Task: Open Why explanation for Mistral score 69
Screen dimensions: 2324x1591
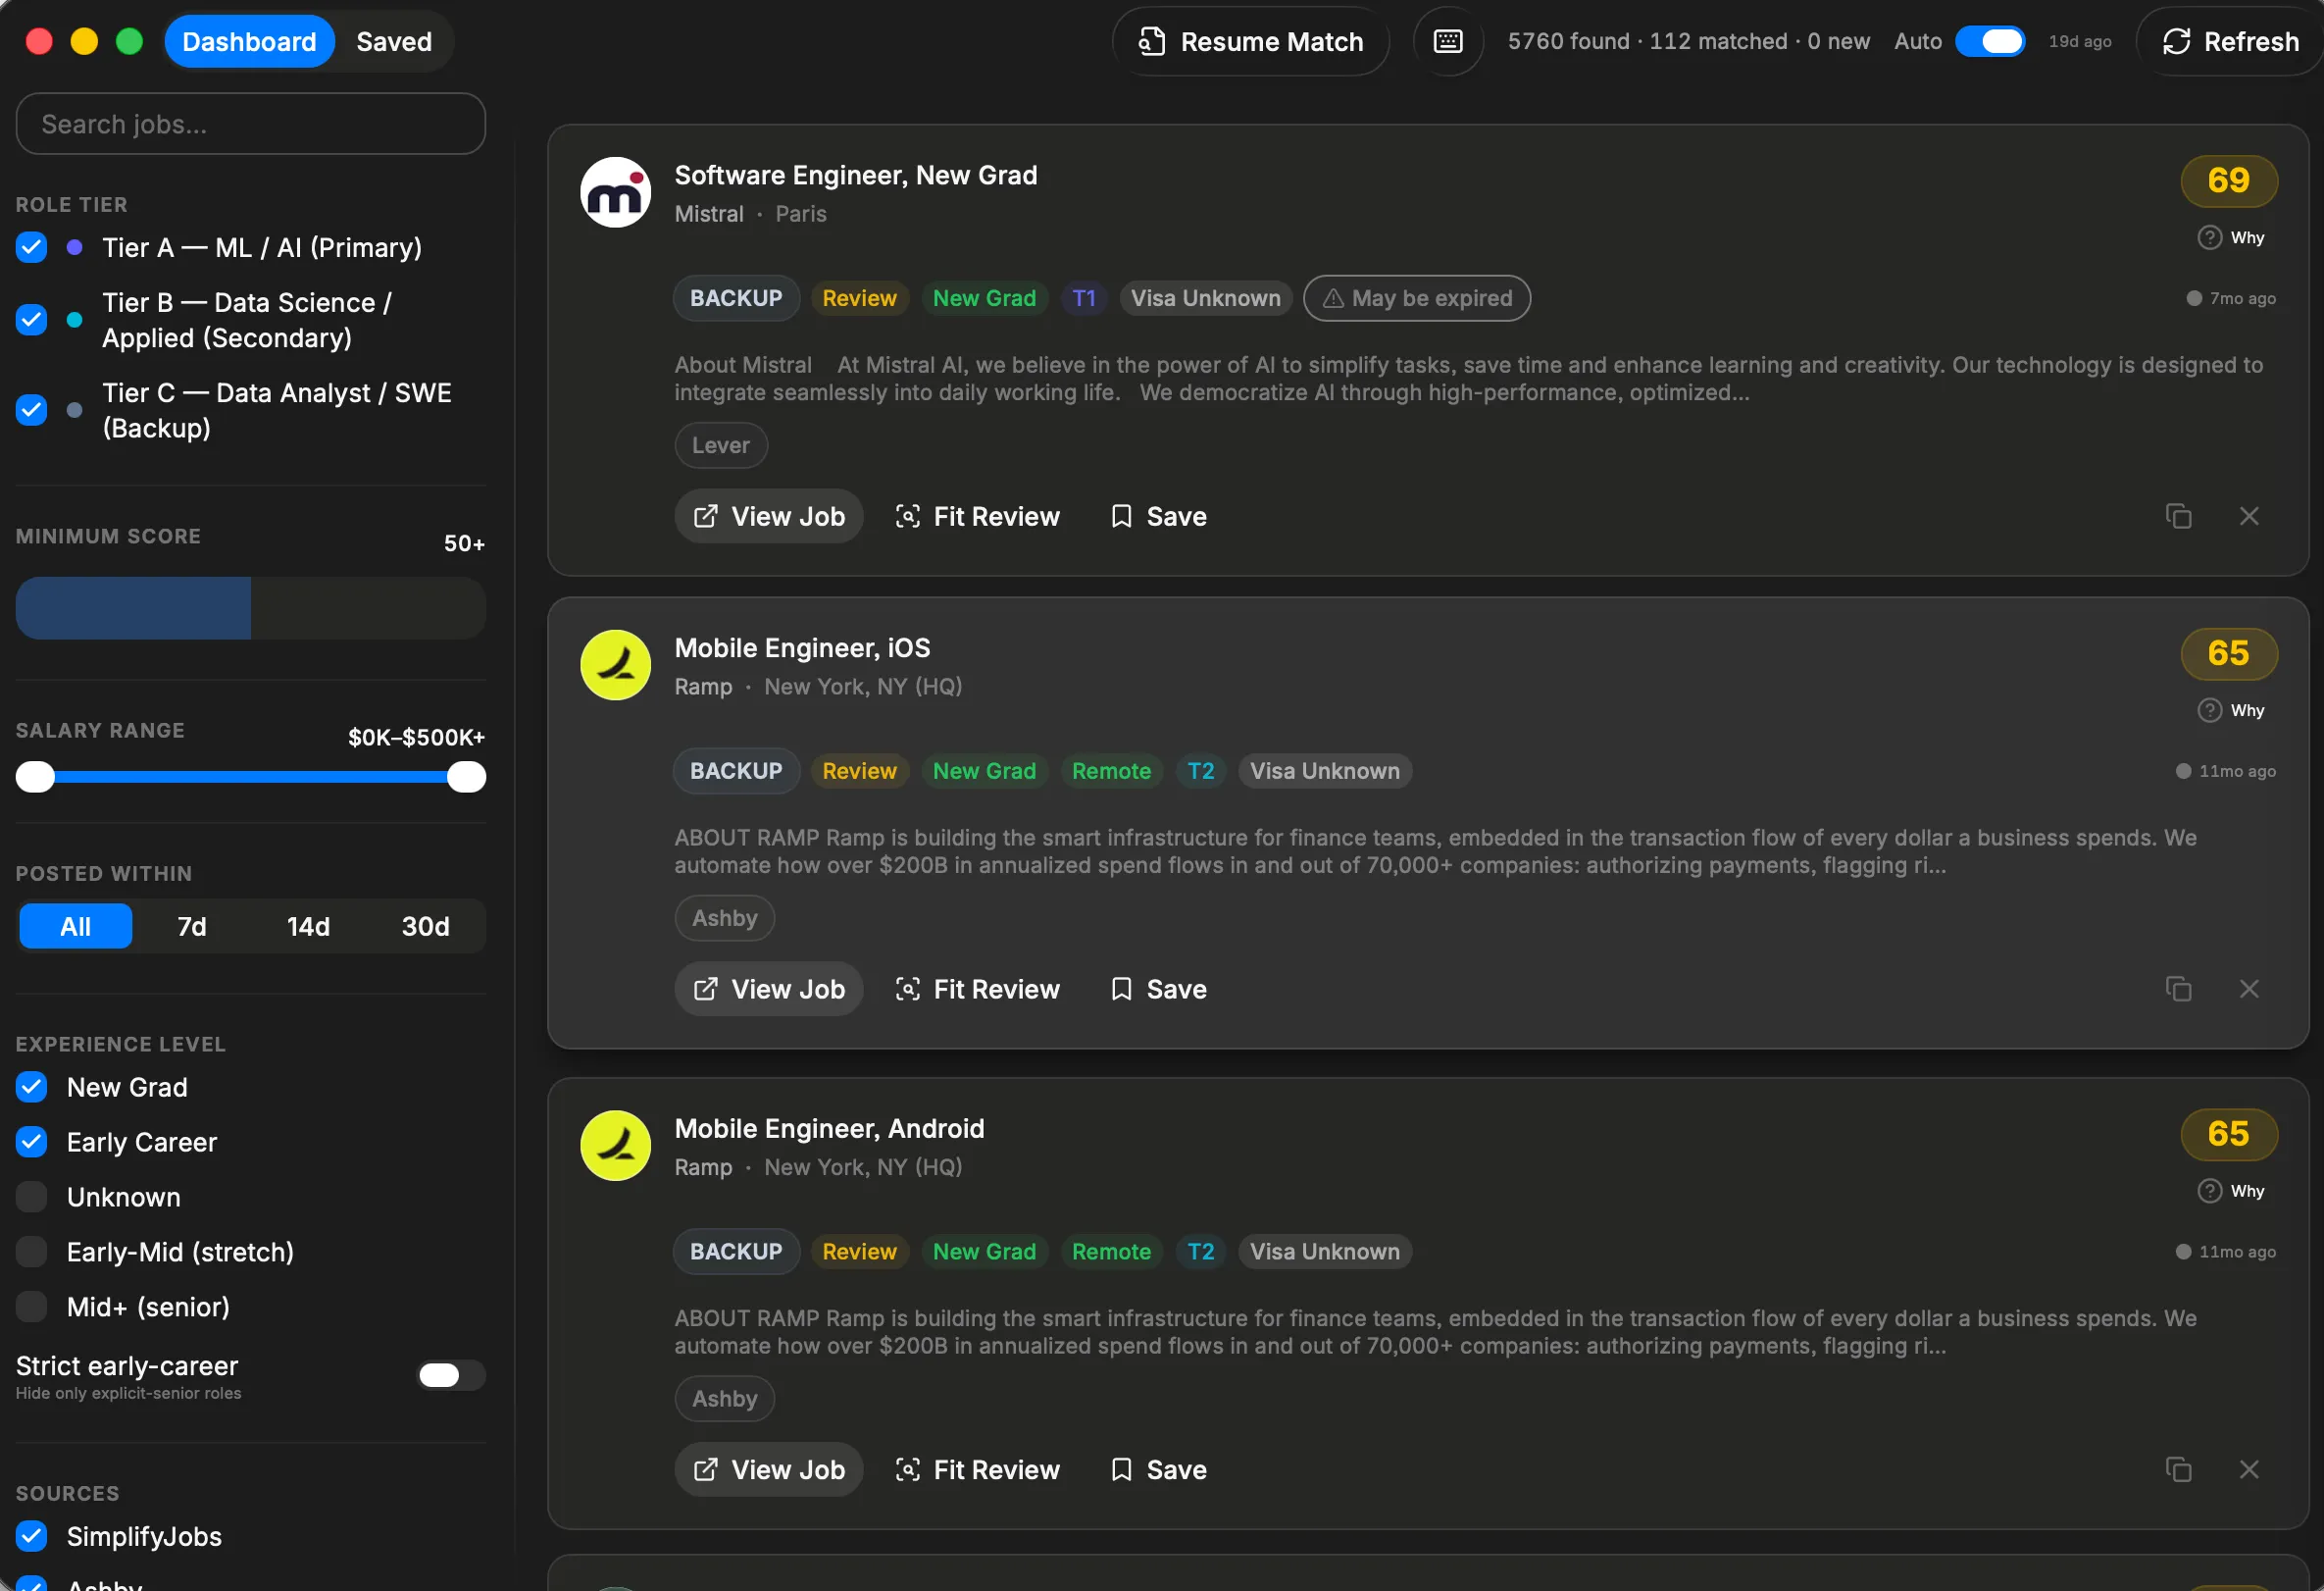Action: click(x=2230, y=238)
